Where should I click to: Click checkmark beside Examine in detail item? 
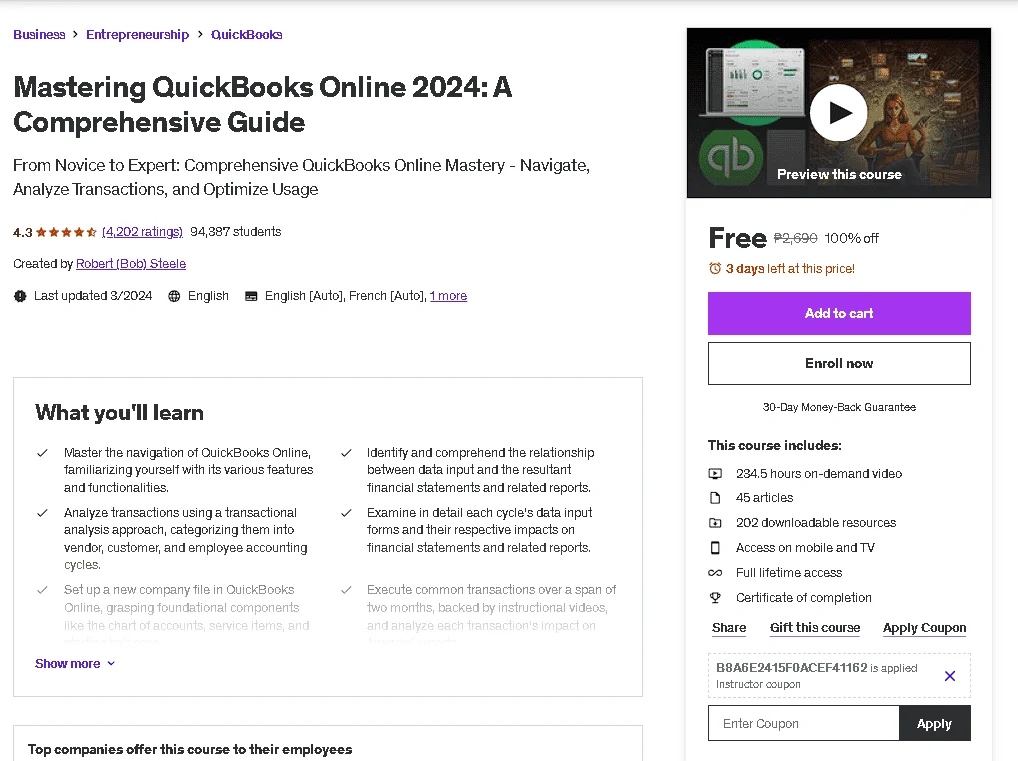tap(346, 513)
